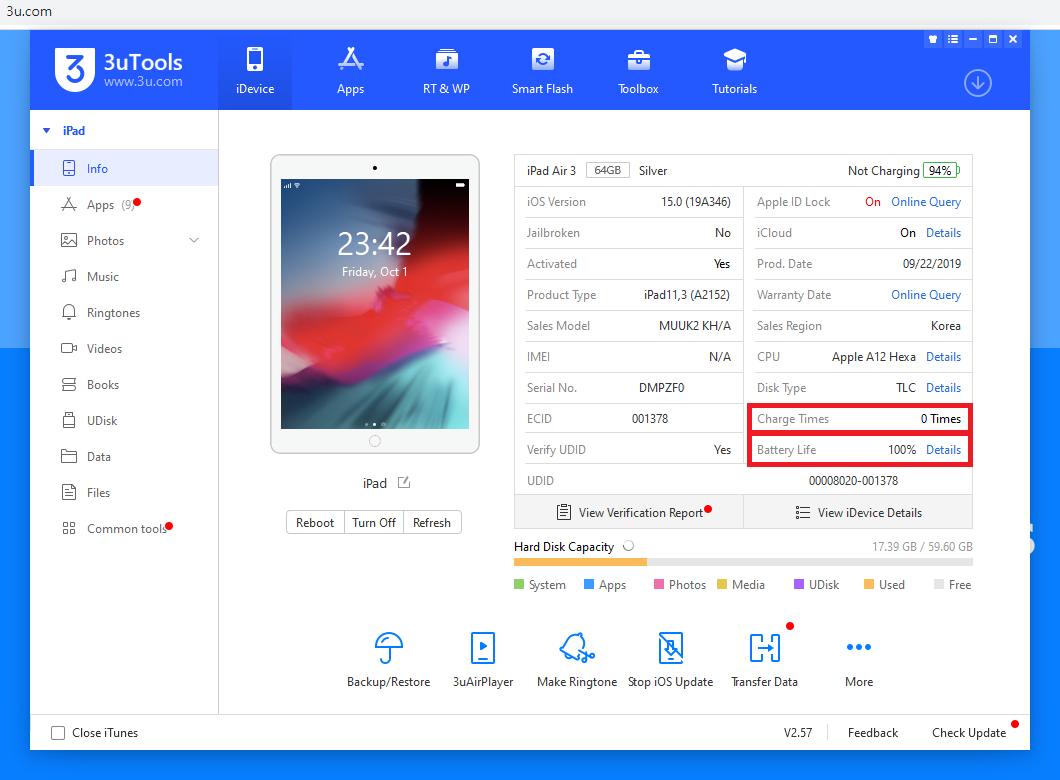Open the iDevice tab
This screenshot has height=780, width=1060.
(x=255, y=70)
